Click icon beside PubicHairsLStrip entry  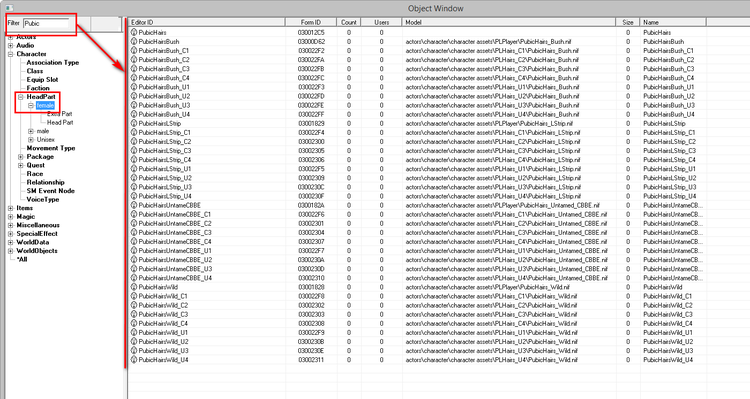[134, 123]
